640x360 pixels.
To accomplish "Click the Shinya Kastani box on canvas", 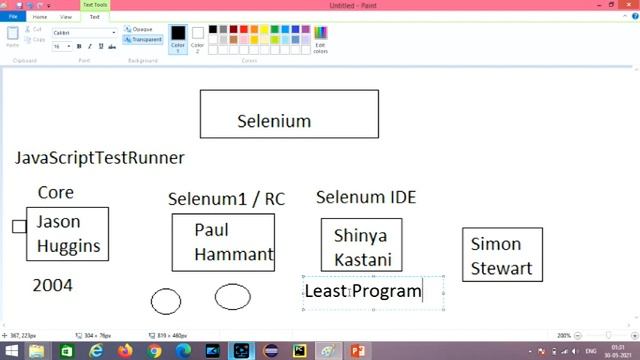I will (x=362, y=244).
